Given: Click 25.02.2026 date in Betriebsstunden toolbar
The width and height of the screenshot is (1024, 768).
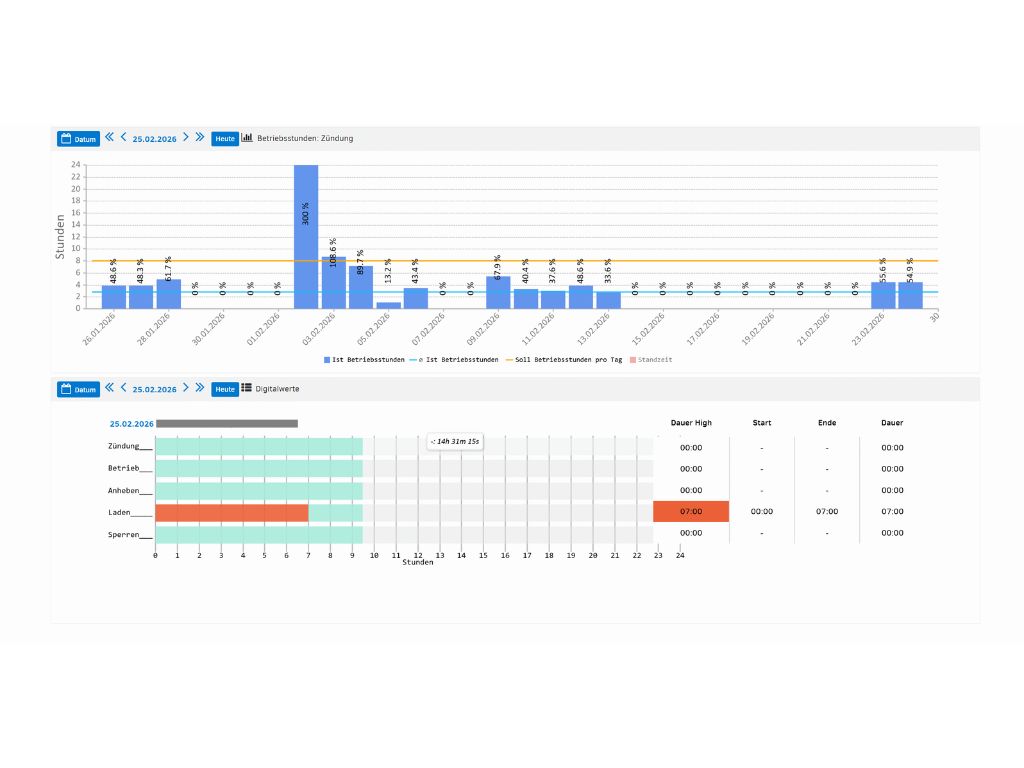Looking at the screenshot, I should tap(154, 139).
